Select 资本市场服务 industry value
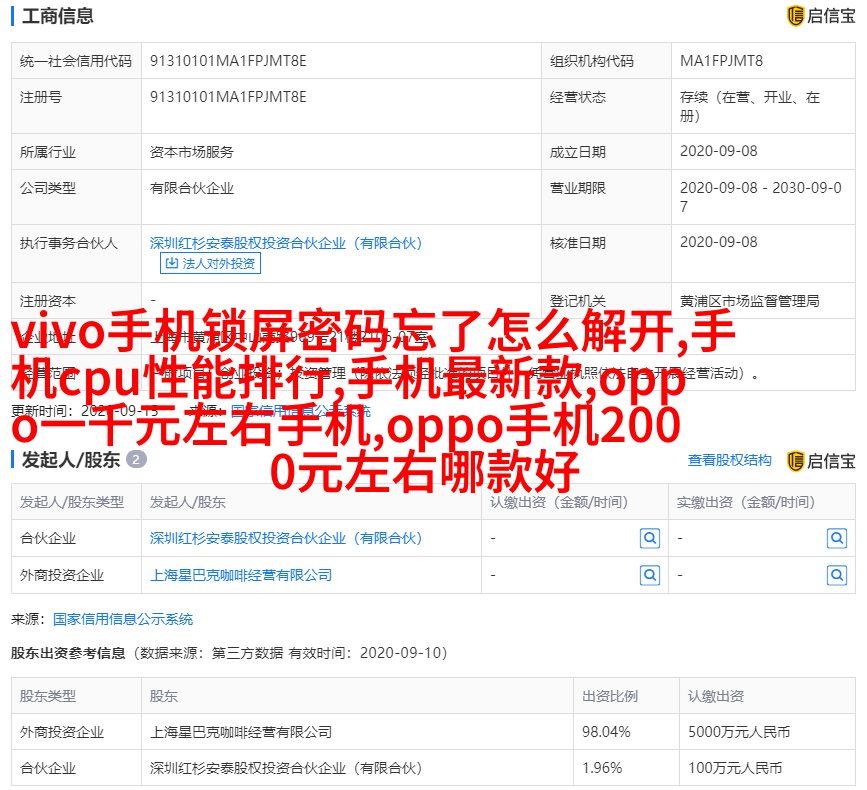The height and width of the screenshot is (790, 867). 192,152
